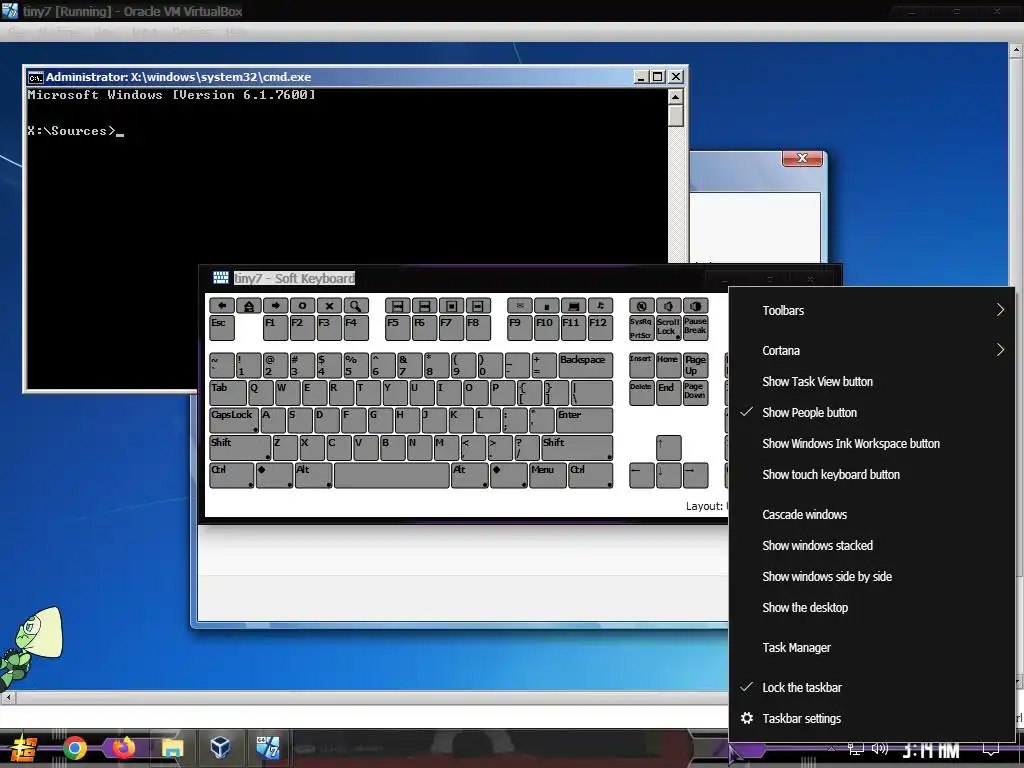Click the media key above F5
Viewport: 1024px width, 768px height.
pyautogui.click(x=398, y=305)
